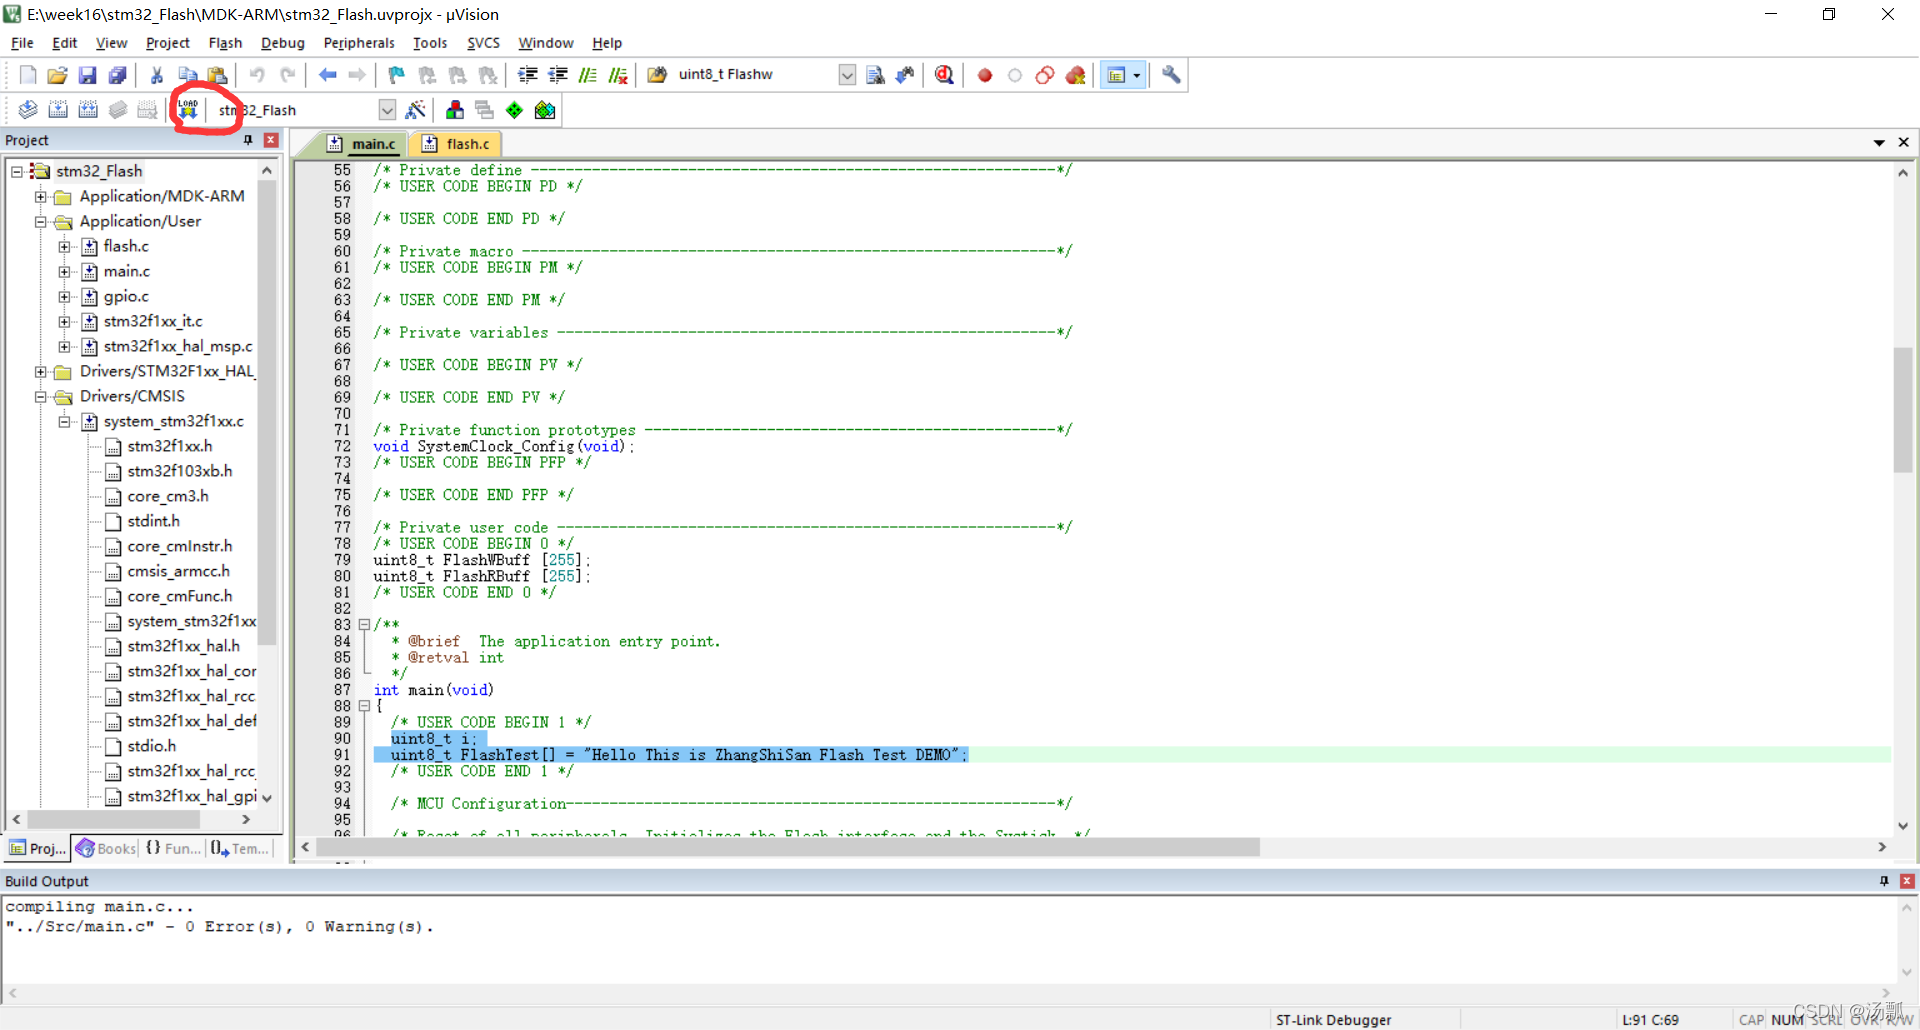Save the current file
1920x1030 pixels.
pyautogui.click(x=88, y=75)
